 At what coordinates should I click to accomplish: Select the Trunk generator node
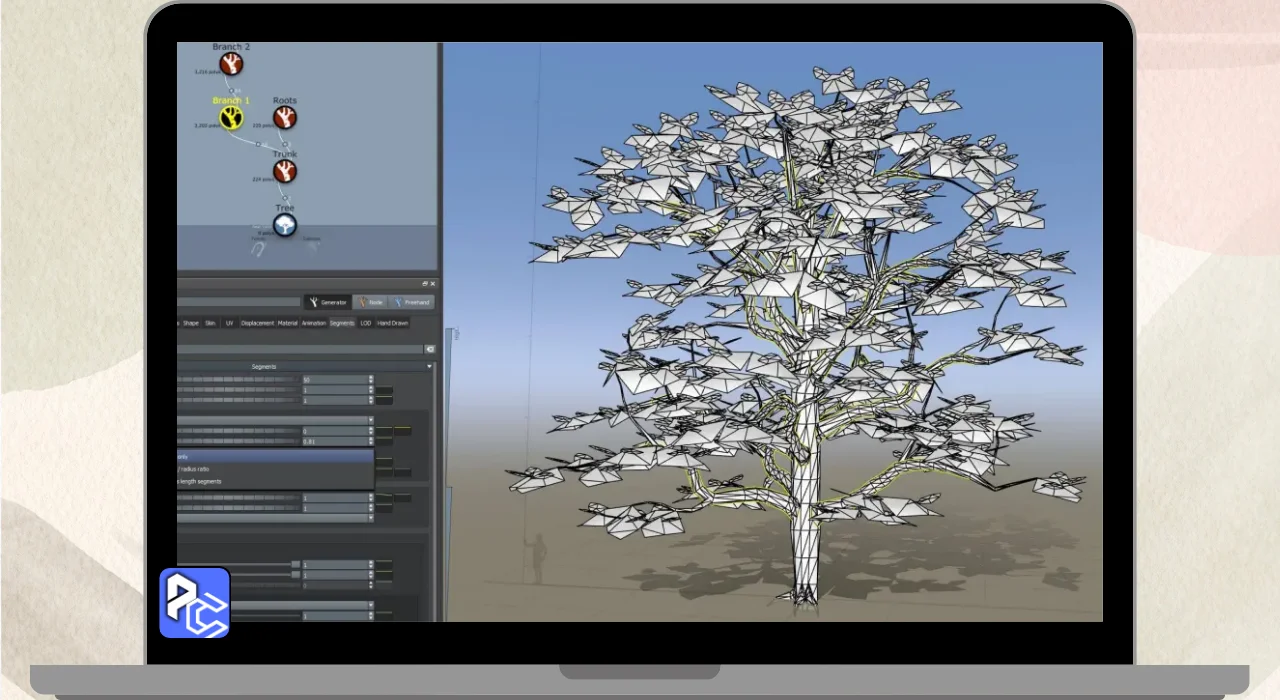(x=285, y=171)
